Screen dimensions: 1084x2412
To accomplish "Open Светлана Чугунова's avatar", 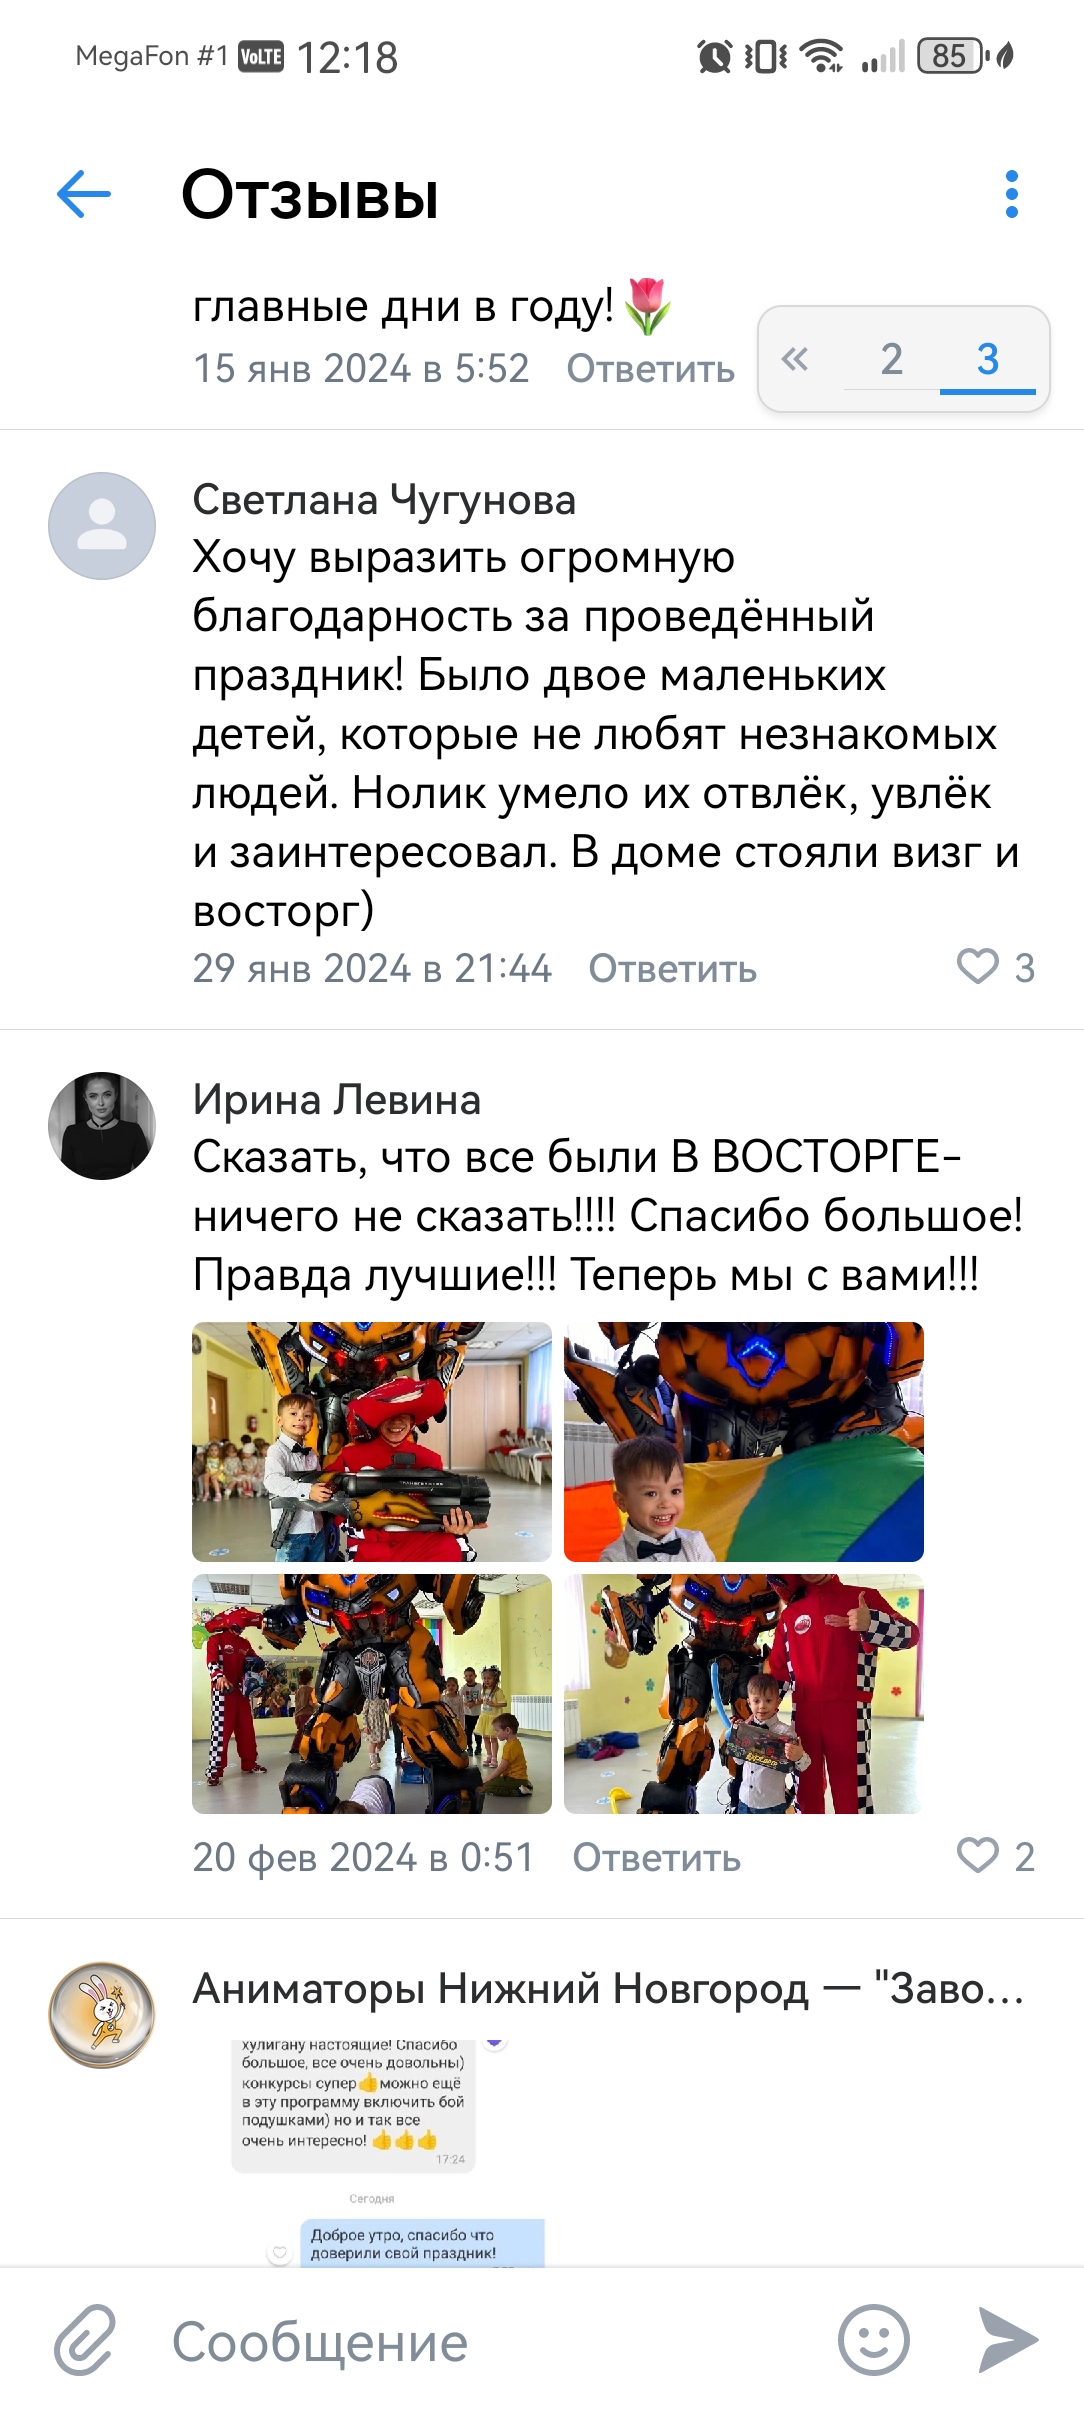I will (102, 526).
